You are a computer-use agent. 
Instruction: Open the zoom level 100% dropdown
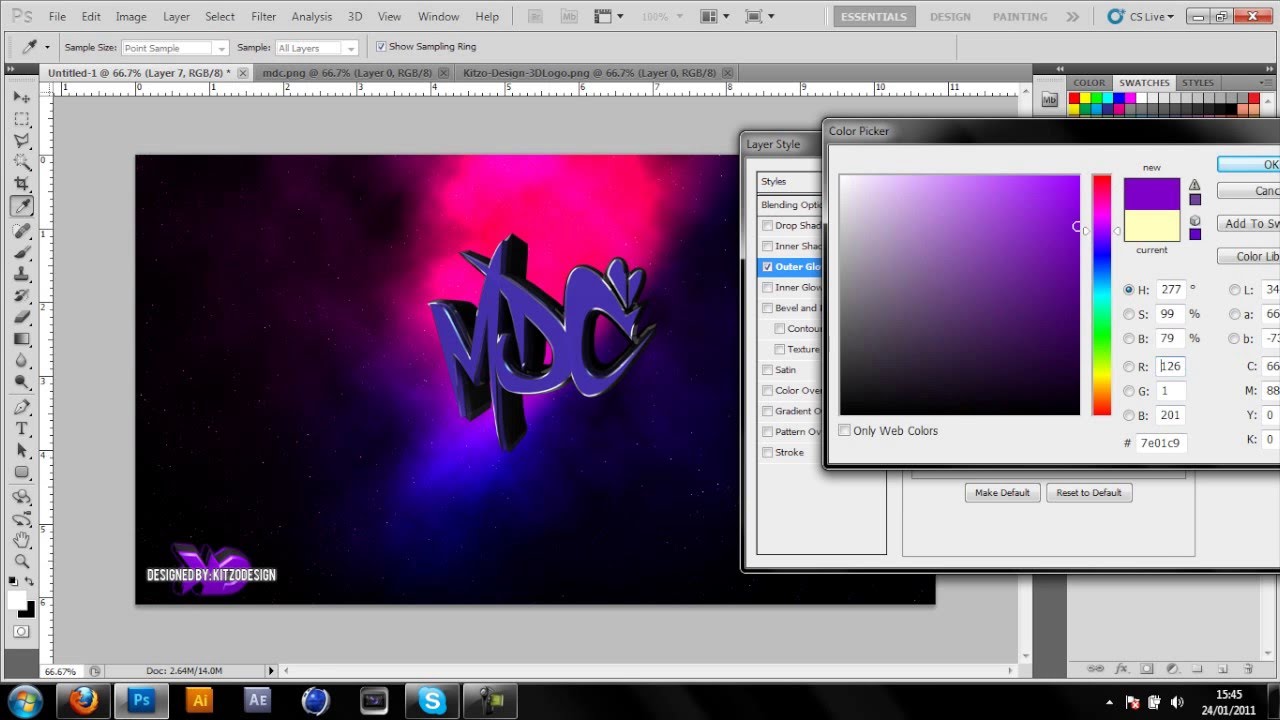point(661,17)
